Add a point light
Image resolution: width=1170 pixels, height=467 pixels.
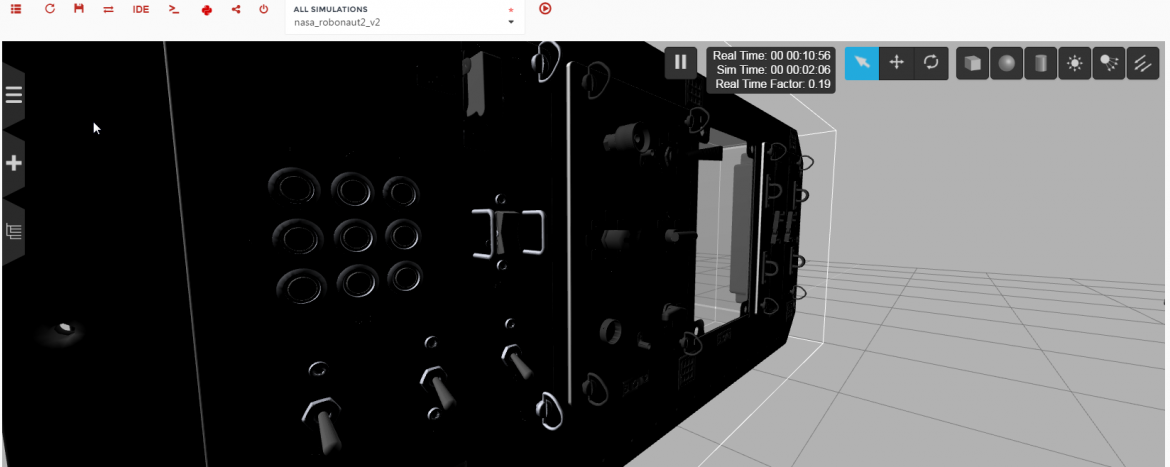[1074, 63]
